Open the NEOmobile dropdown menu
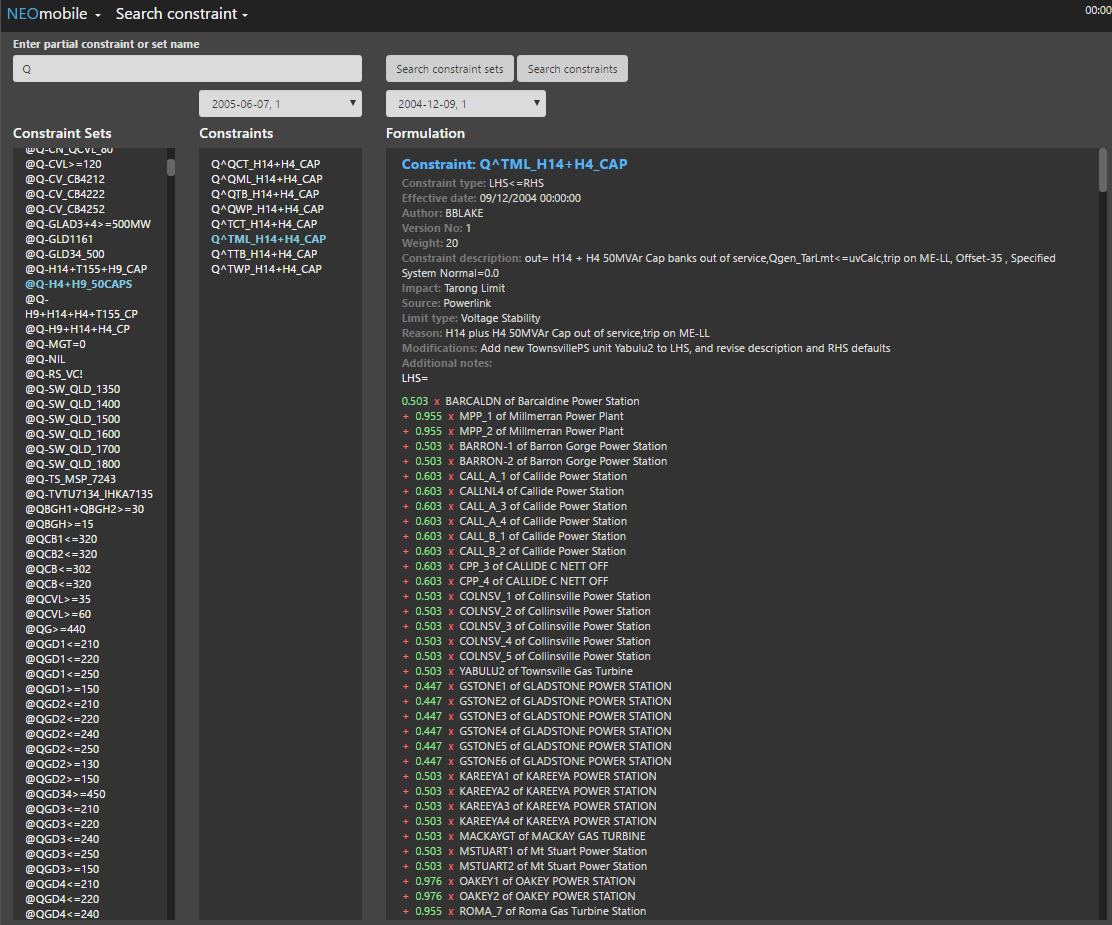 pyautogui.click(x=53, y=14)
